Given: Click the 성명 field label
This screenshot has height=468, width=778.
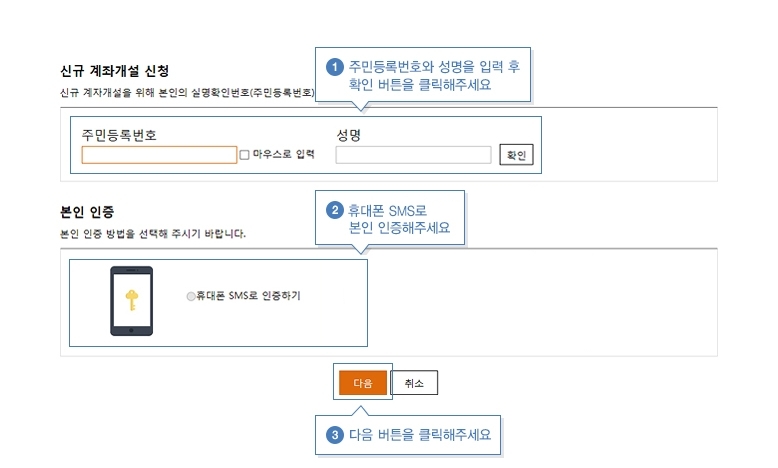Looking at the screenshot, I should click(x=348, y=135).
